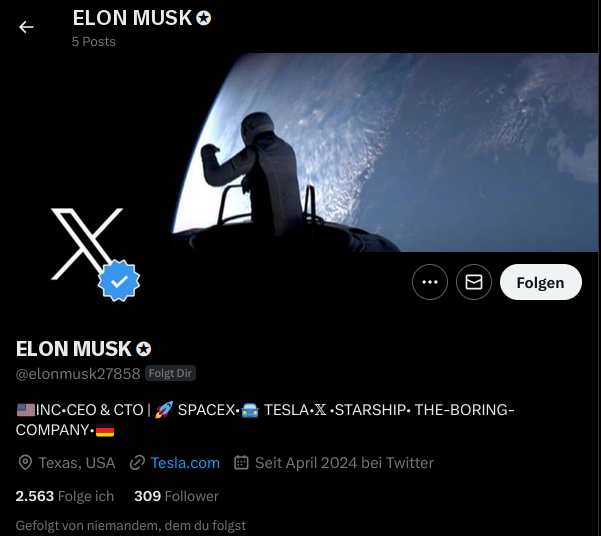View the 2.563 Folge ich list
This screenshot has height=536, width=601.
click(65, 496)
